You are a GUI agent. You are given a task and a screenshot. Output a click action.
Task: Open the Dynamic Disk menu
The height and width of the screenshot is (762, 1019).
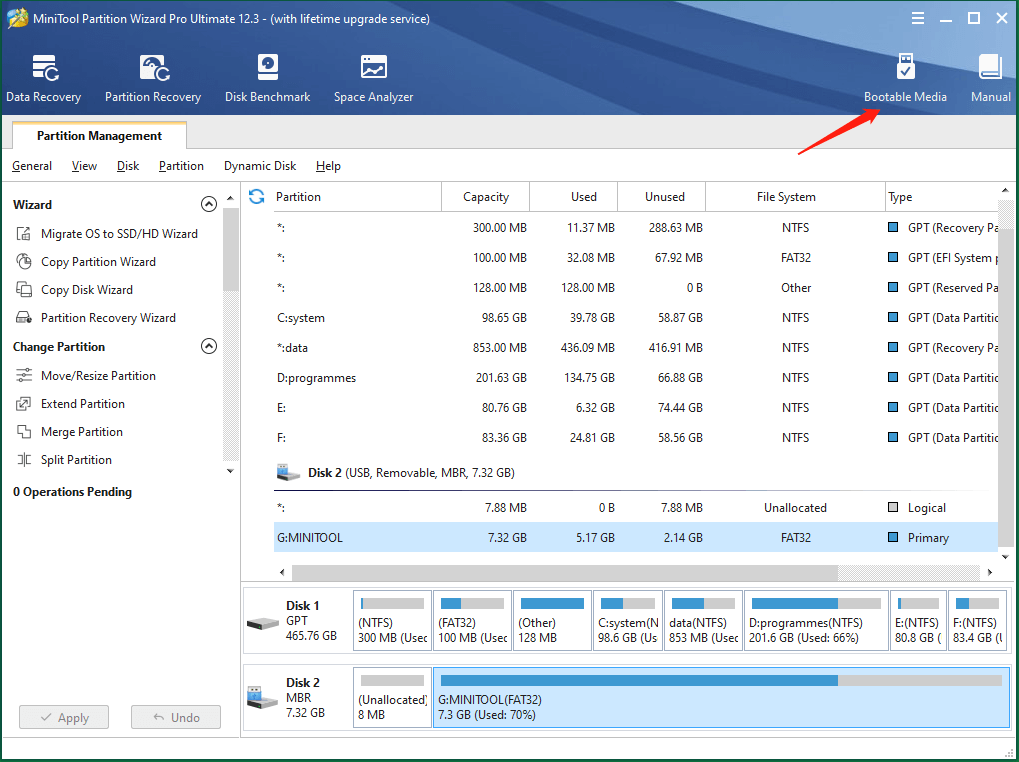(259, 165)
